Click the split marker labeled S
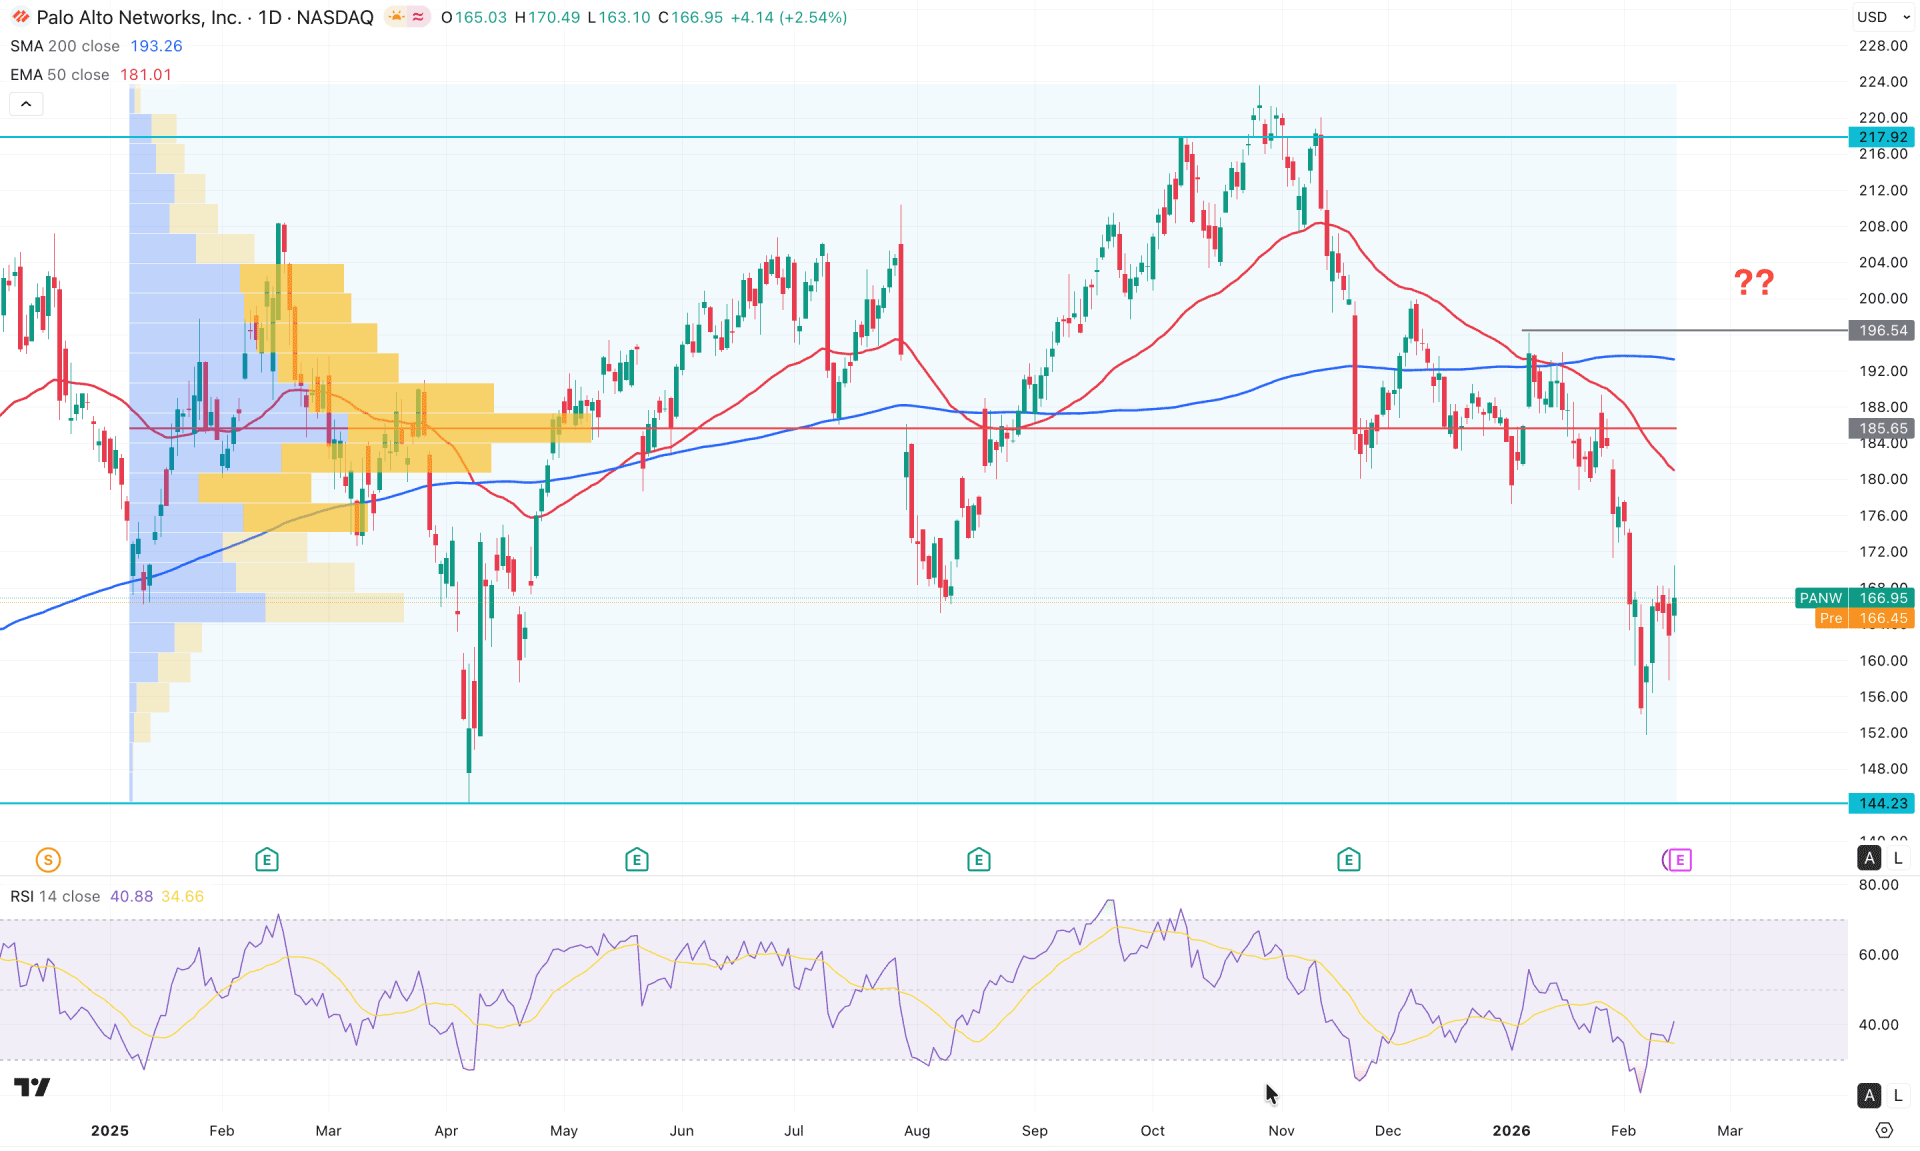The height and width of the screenshot is (1151, 1920). pos(47,859)
